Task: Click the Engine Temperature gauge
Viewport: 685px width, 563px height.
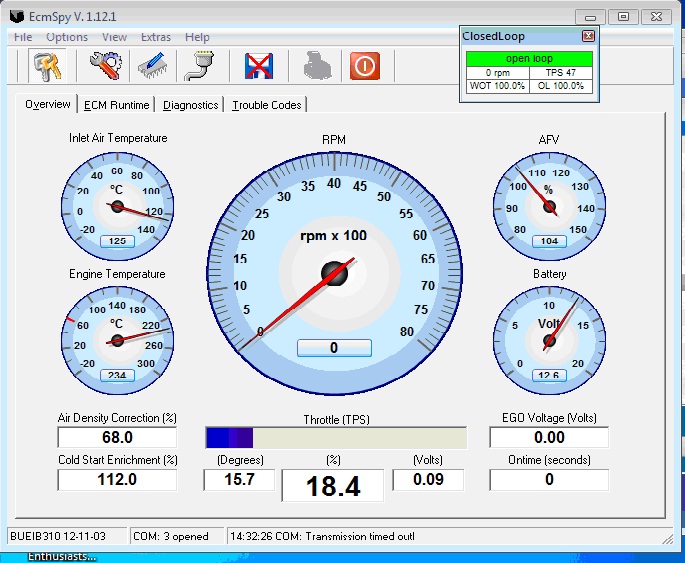Action: [x=117, y=340]
